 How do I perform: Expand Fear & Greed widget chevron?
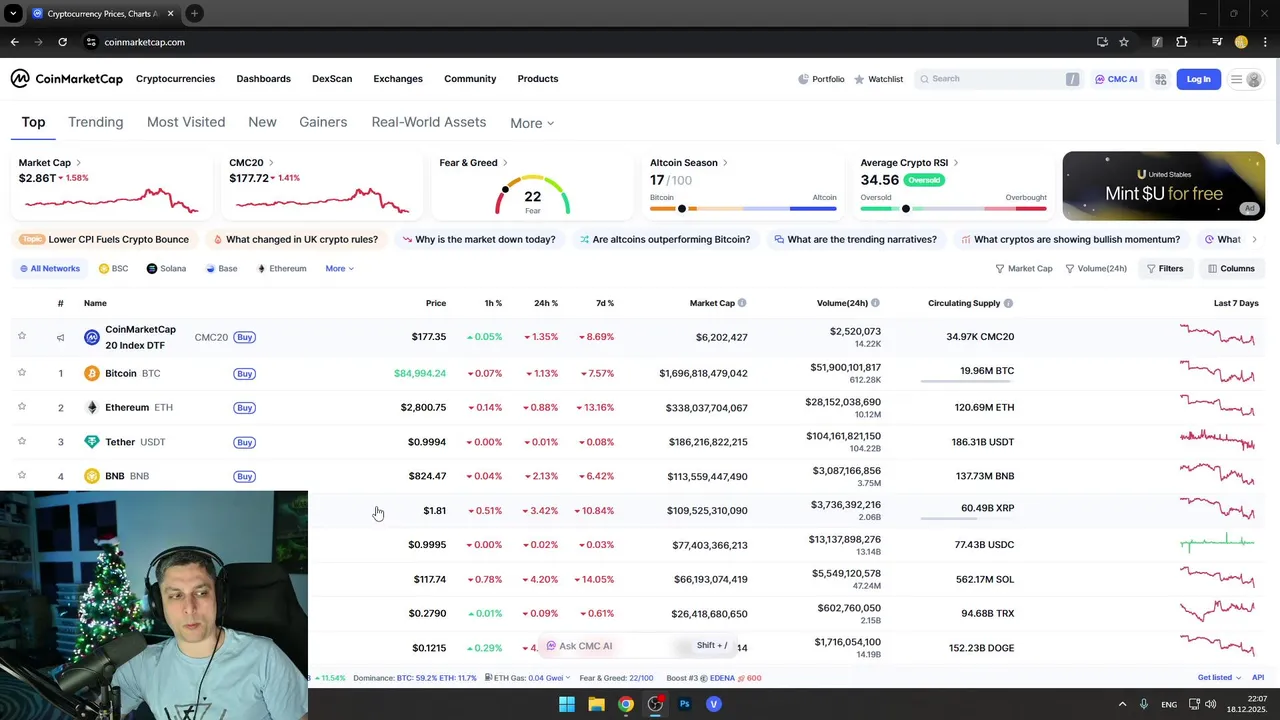tap(505, 163)
